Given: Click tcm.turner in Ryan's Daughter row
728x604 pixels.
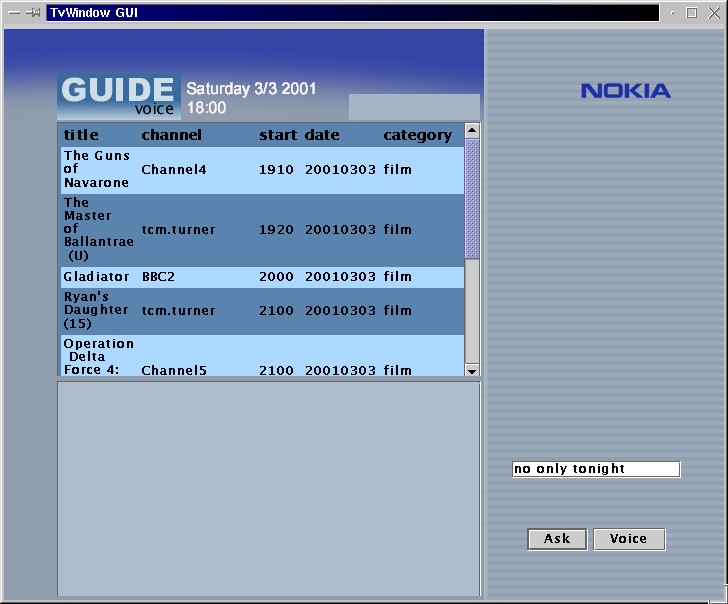Looking at the screenshot, I should tap(178, 310).
